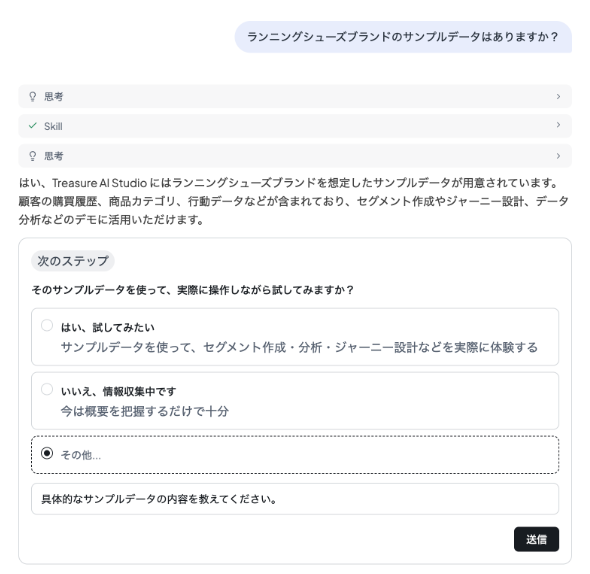Click the text field with 具体的なサンプルデータ text
Image resolution: width=590 pixels, height=574 pixels.
pos(295,499)
